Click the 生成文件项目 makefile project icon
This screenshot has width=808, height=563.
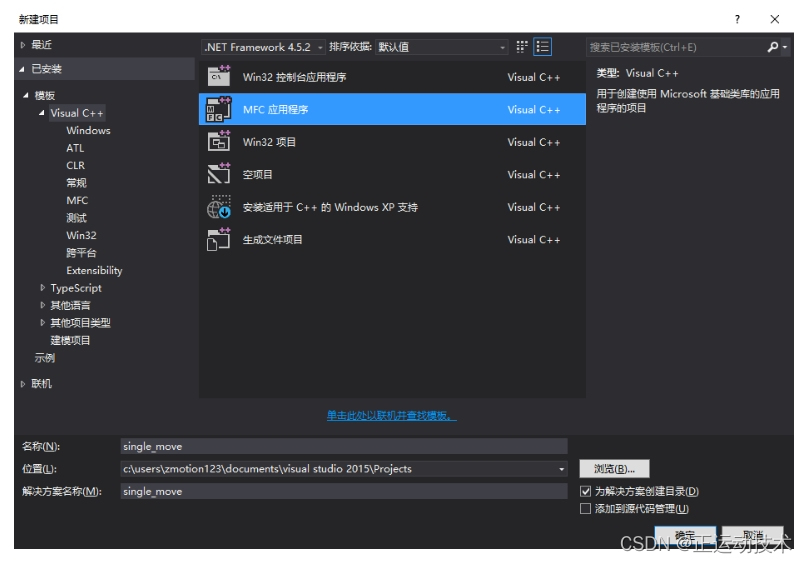coord(218,239)
